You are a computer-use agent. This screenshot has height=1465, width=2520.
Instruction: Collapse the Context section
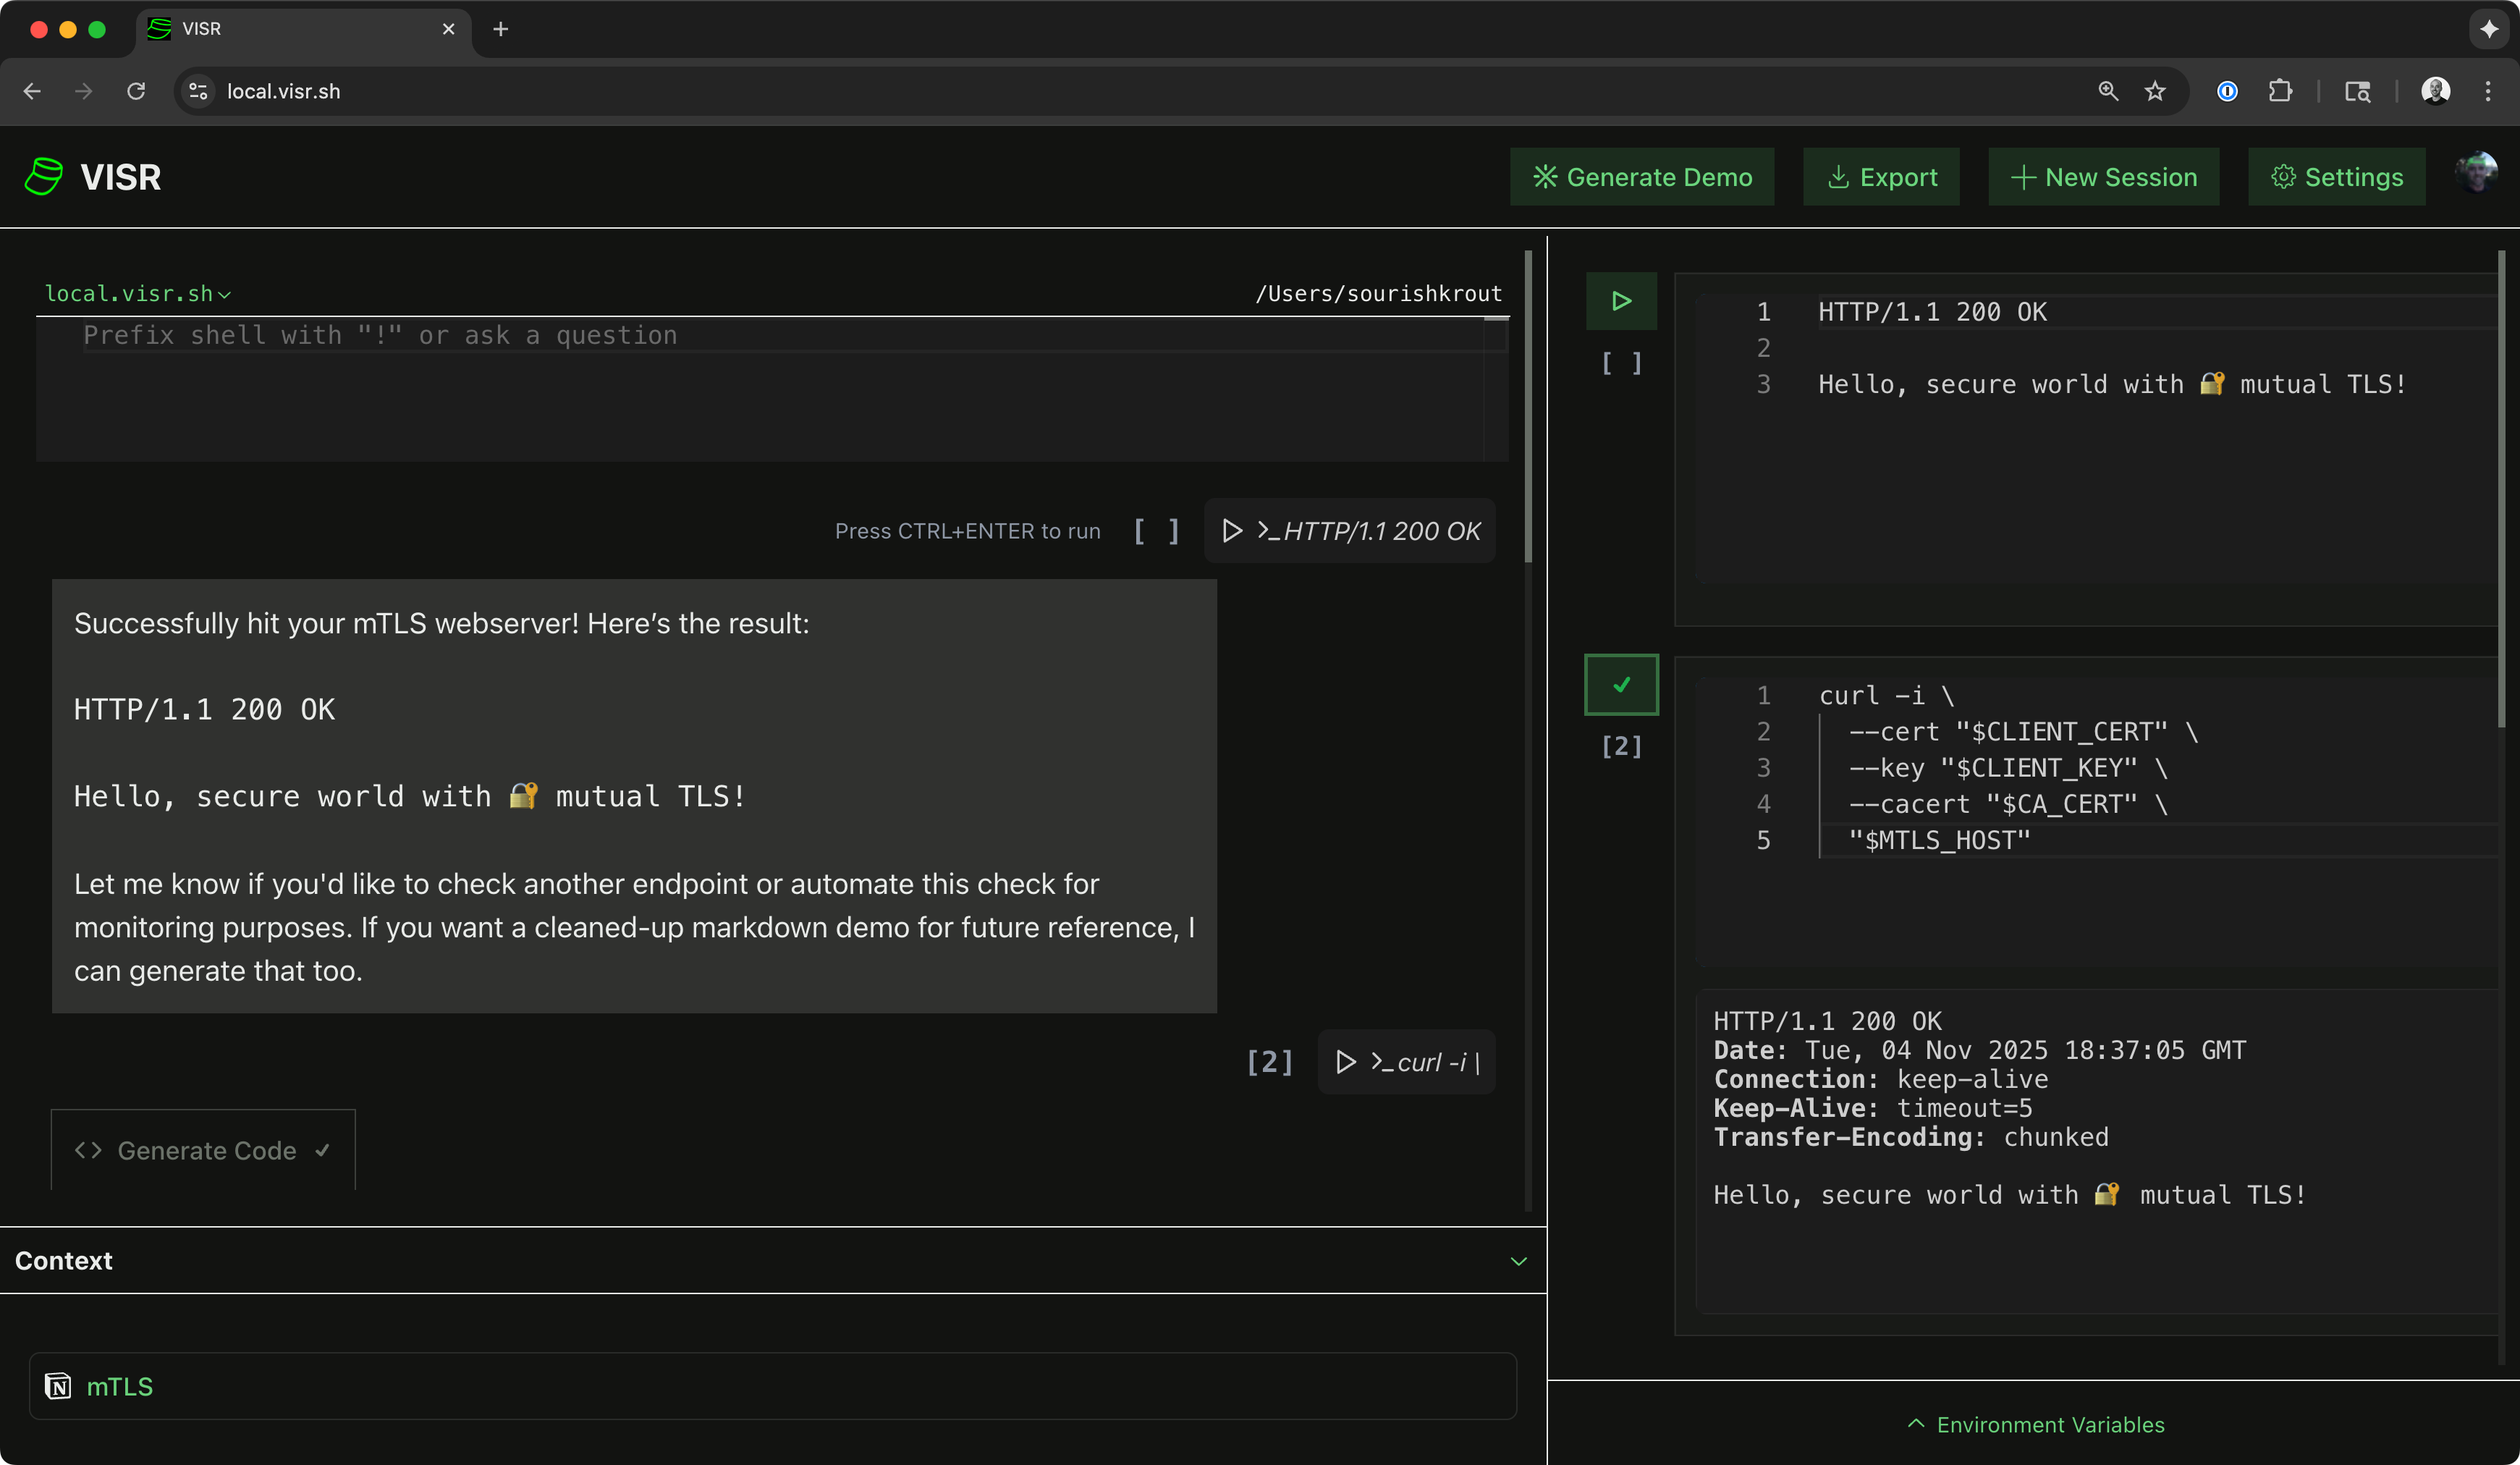click(1518, 1260)
